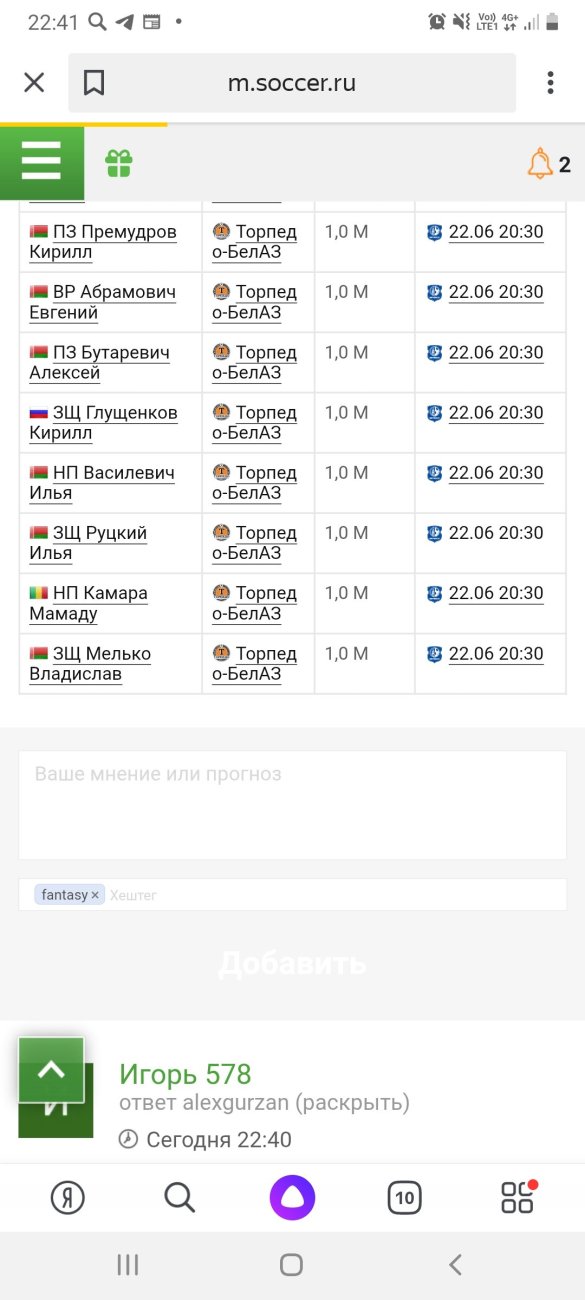Tap the green gift box icon

119,163
